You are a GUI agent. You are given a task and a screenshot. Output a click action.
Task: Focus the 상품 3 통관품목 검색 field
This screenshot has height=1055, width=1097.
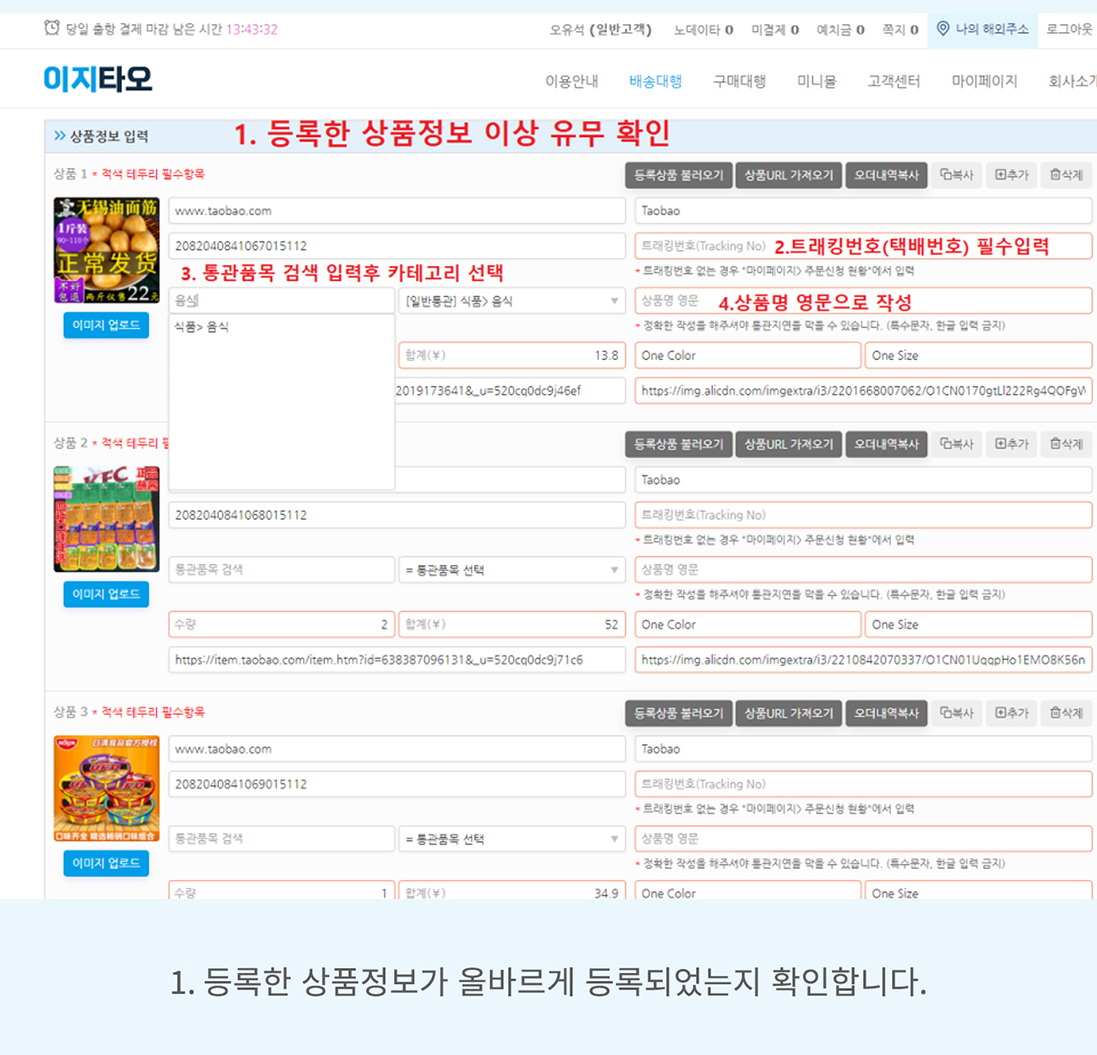tap(281, 839)
